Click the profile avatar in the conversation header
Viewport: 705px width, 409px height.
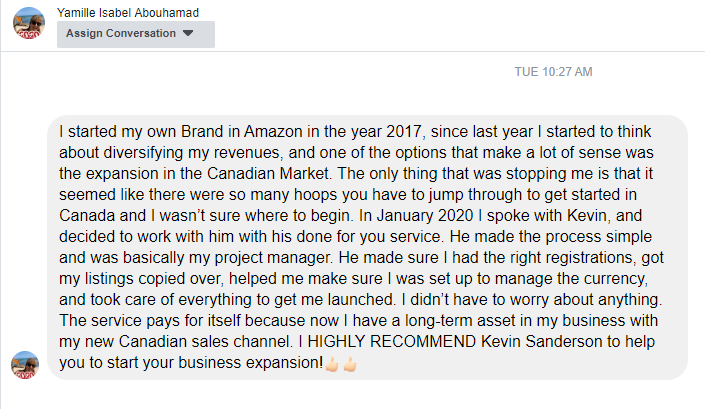coord(28,24)
